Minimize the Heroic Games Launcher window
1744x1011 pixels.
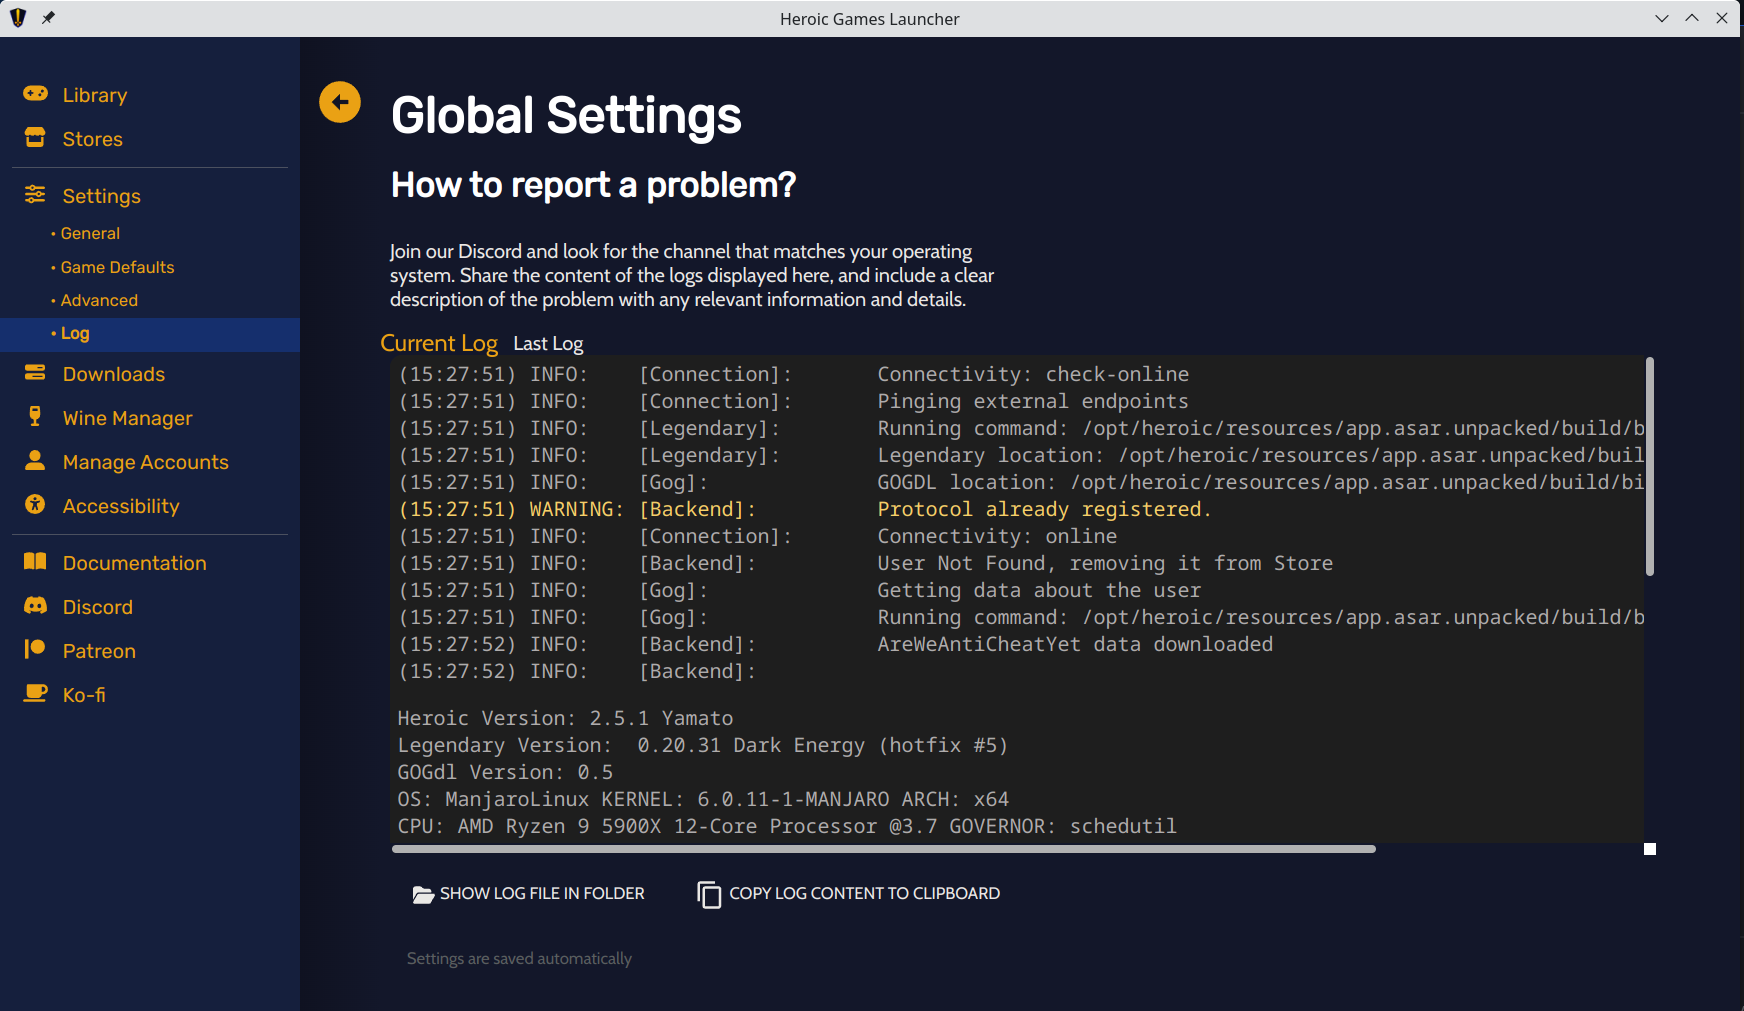1662,18
